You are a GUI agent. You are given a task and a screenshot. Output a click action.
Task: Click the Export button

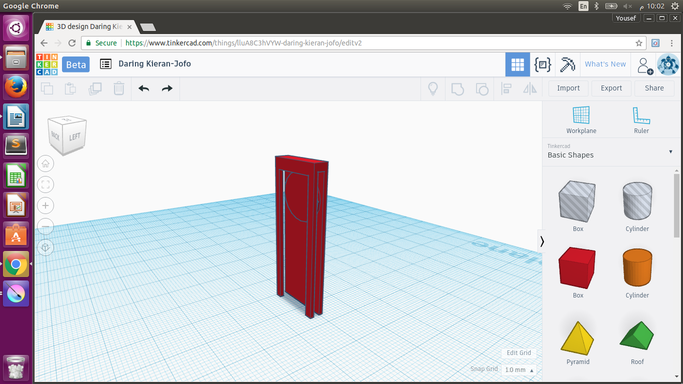click(x=611, y=88)
